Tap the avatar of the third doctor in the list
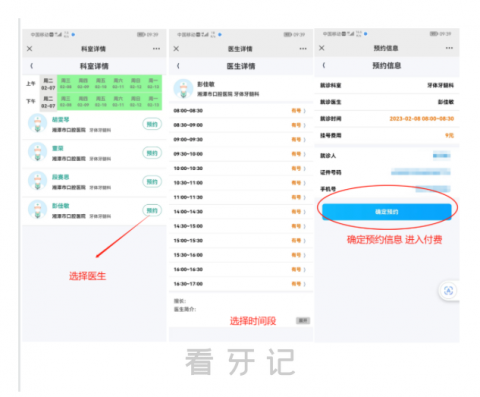 pyautogui.click(x=37, y=181)
